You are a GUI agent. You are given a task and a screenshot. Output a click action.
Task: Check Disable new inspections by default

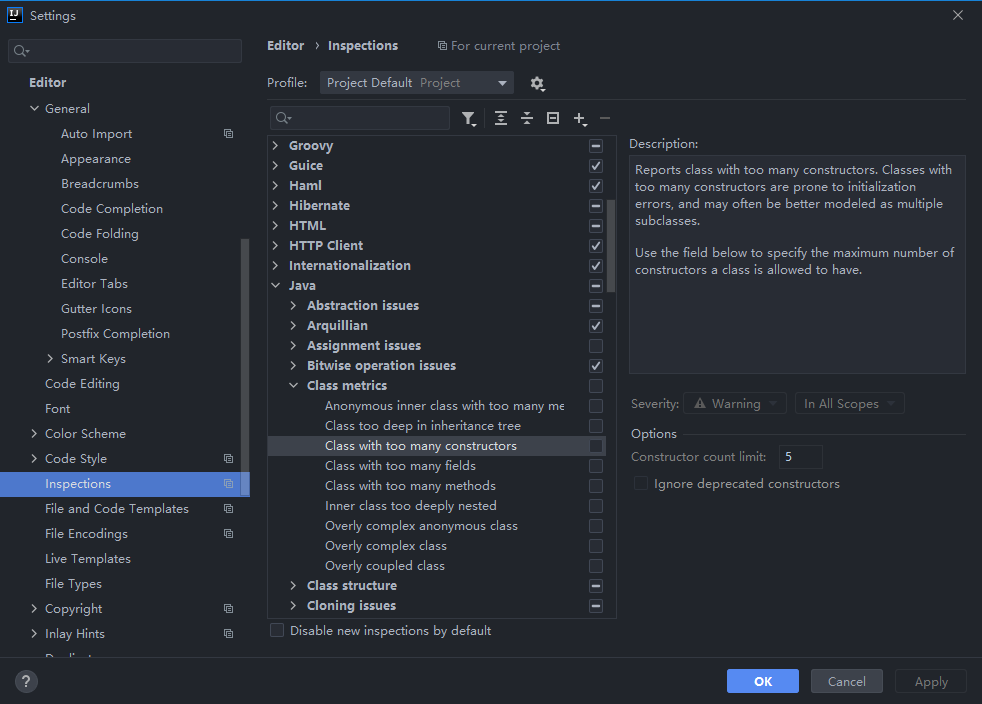tap(278, 631)
